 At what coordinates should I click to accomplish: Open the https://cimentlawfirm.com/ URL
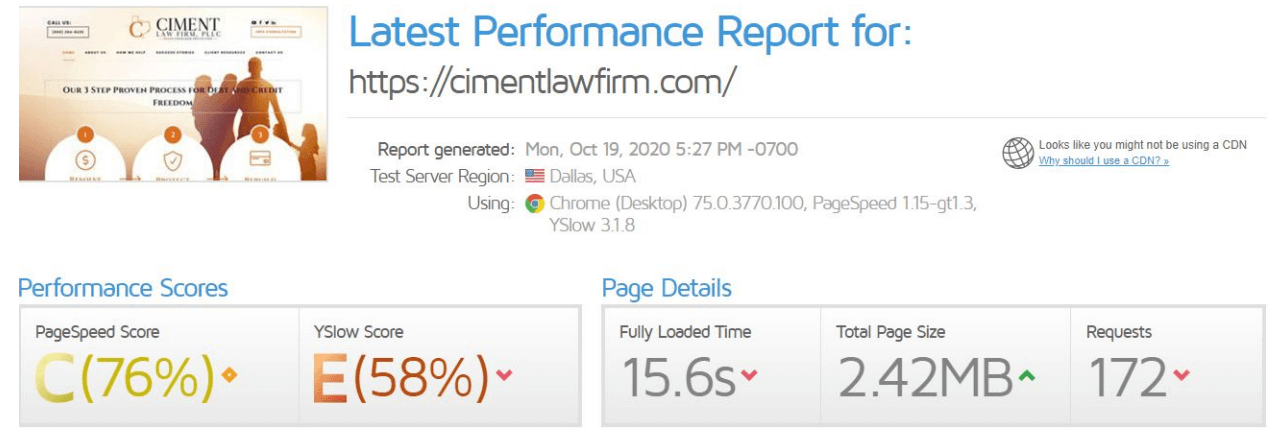[x=543, y=82]
